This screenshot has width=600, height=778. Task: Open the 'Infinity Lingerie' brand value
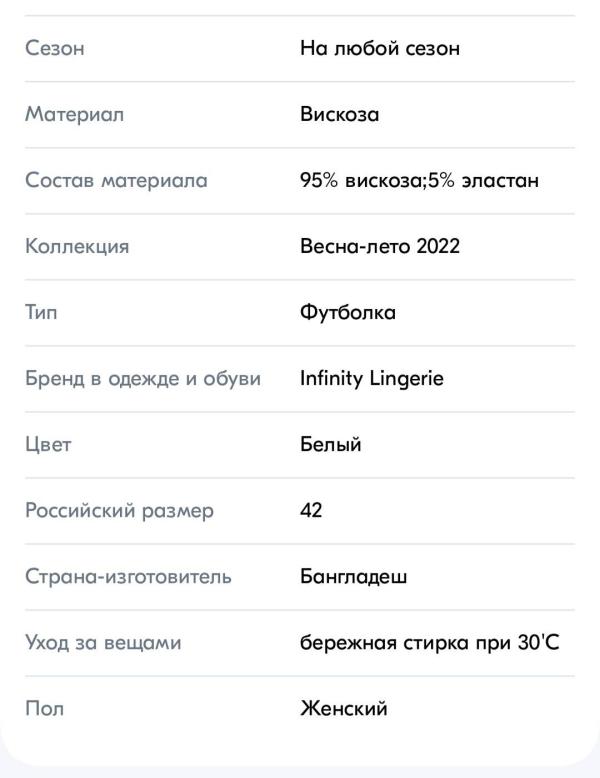click(372, 379)
